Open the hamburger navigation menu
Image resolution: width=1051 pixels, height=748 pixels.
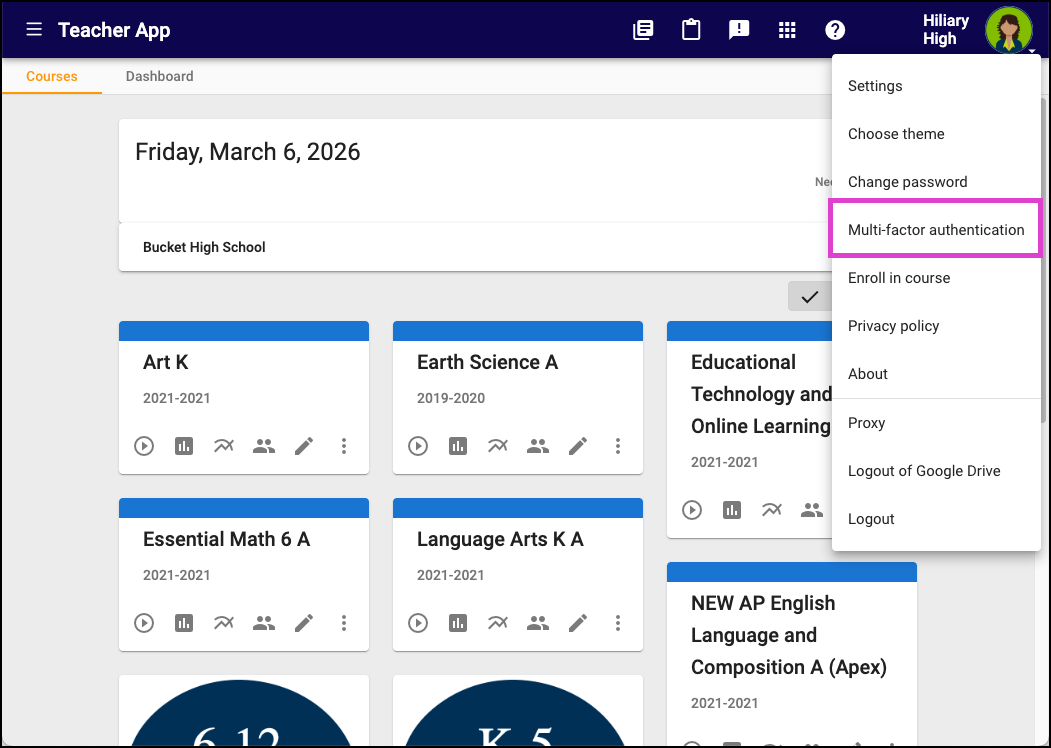(34, 29)
